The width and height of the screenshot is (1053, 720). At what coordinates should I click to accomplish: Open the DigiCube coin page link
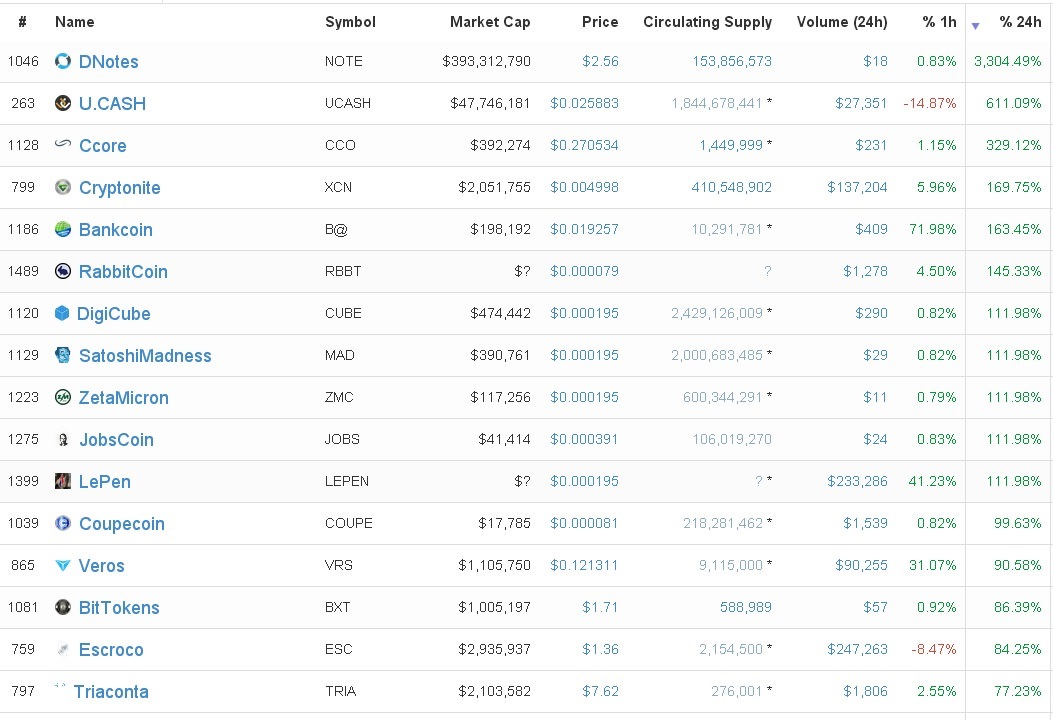(113, 314)
